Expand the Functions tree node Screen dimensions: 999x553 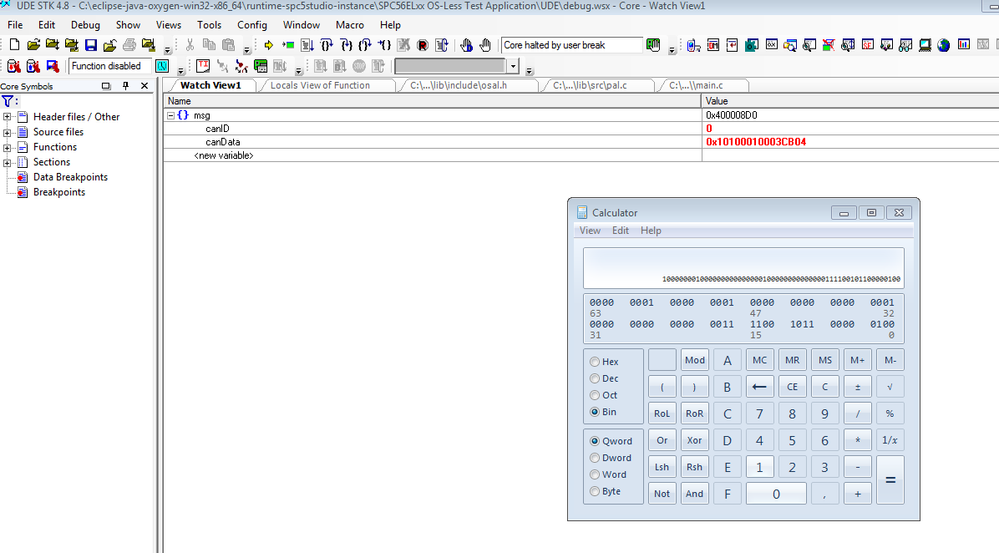coord(7,147)
